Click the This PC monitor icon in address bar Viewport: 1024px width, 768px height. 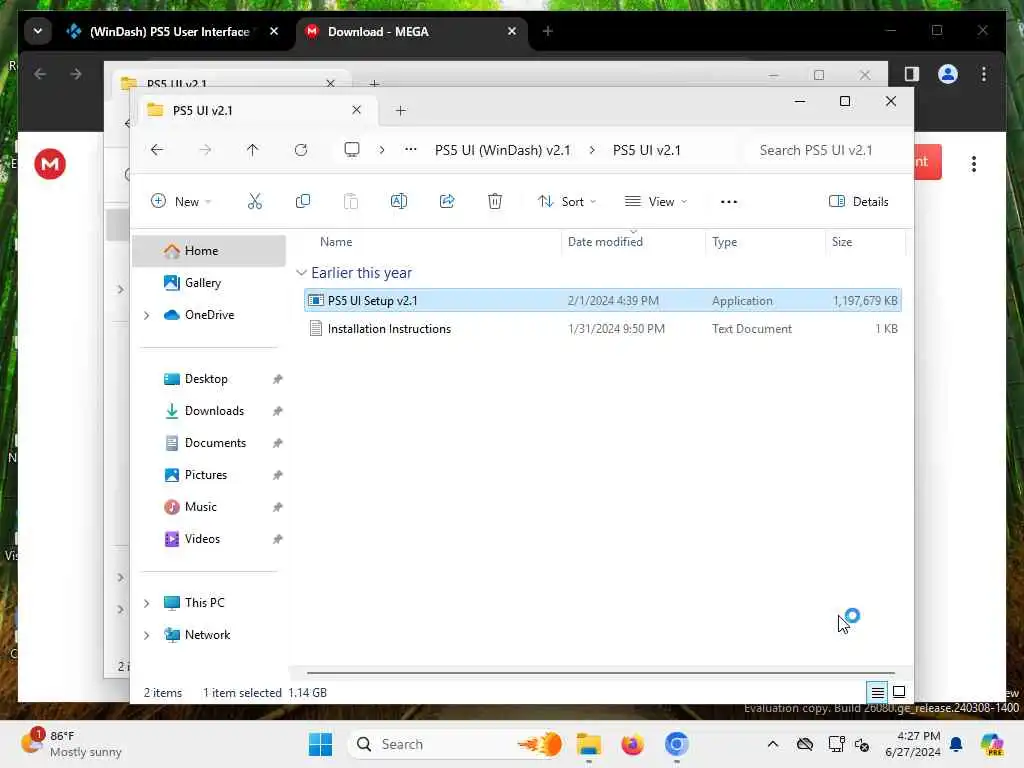(x=352, y=150)
